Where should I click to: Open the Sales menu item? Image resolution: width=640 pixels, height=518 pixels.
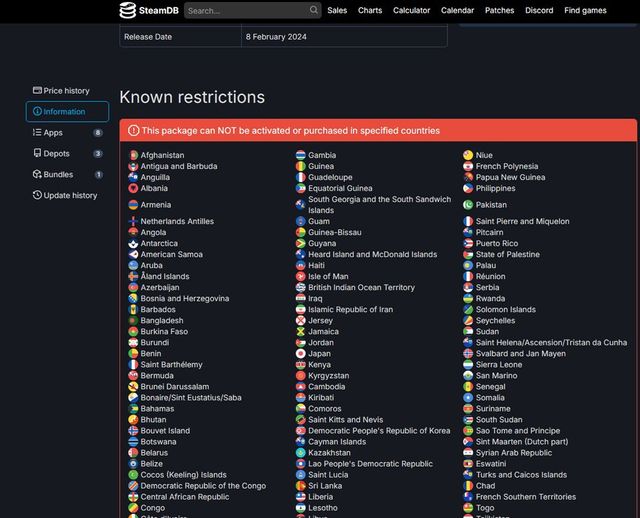click(337, 10)
